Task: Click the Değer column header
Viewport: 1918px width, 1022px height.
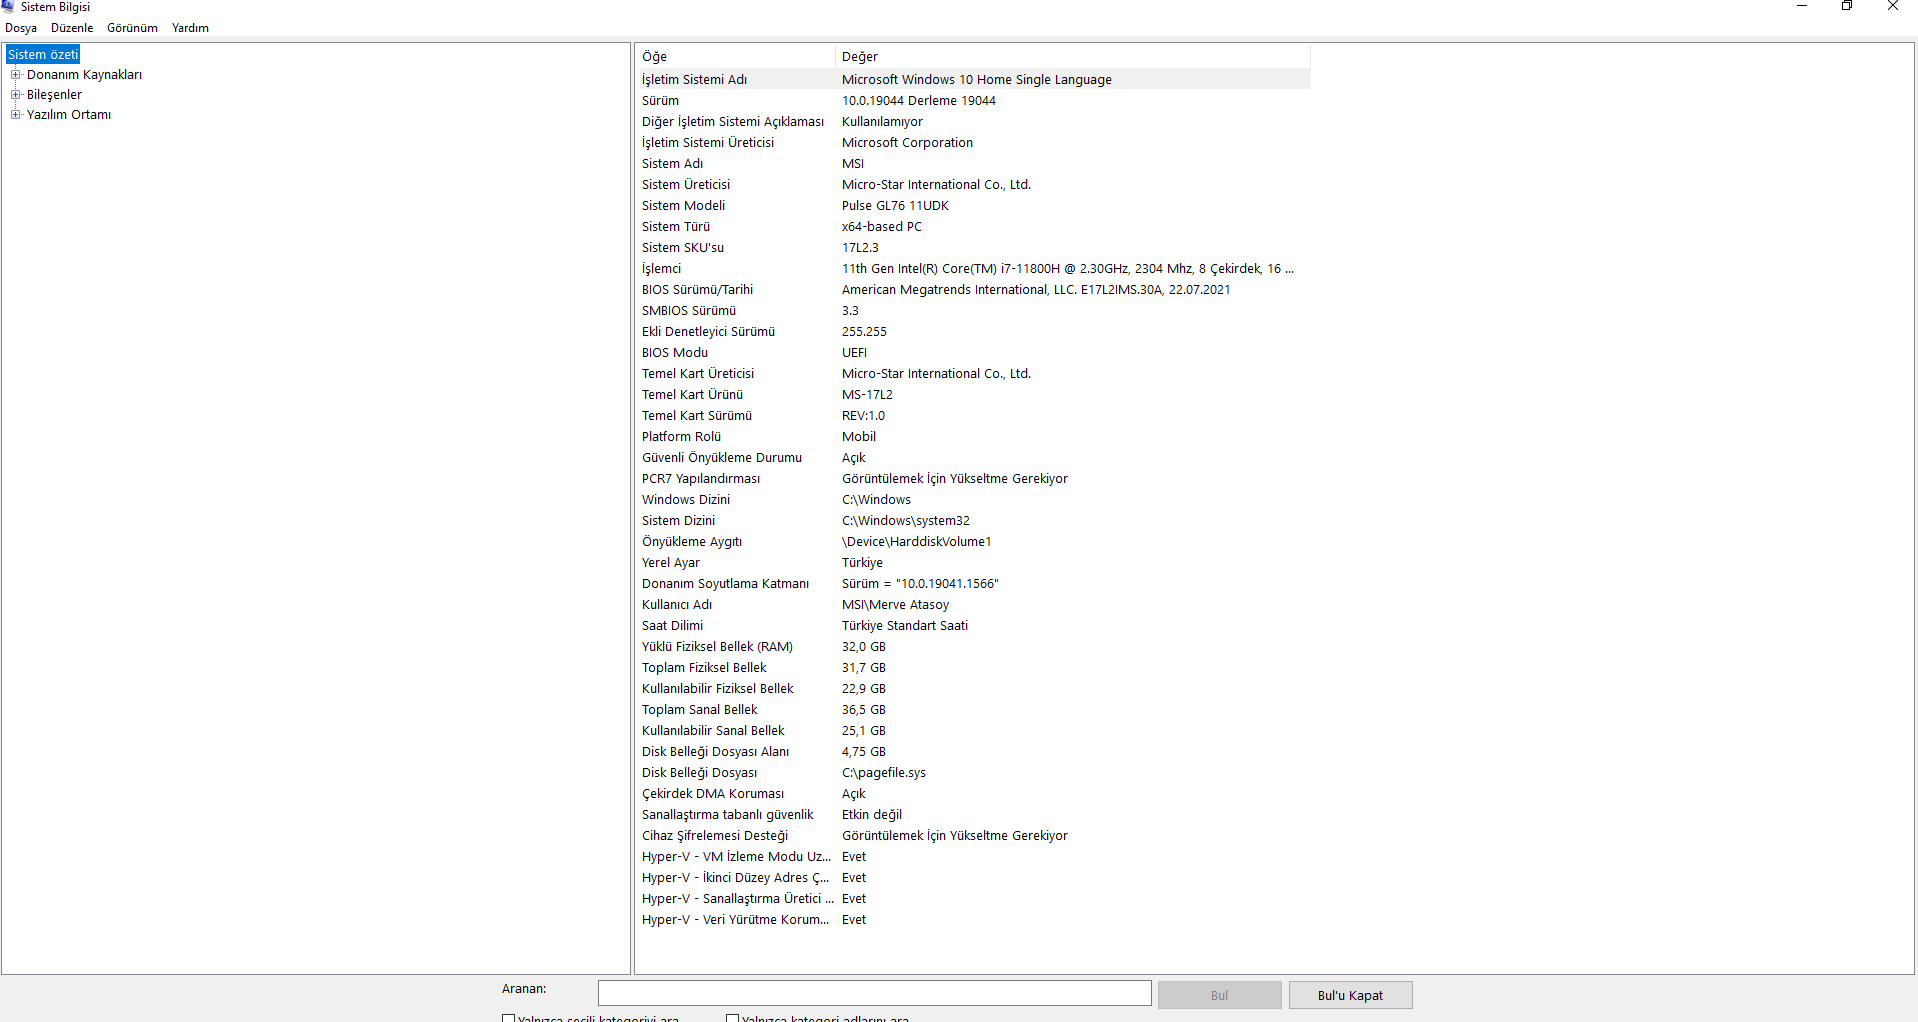Action: (x=1073, y=57)
